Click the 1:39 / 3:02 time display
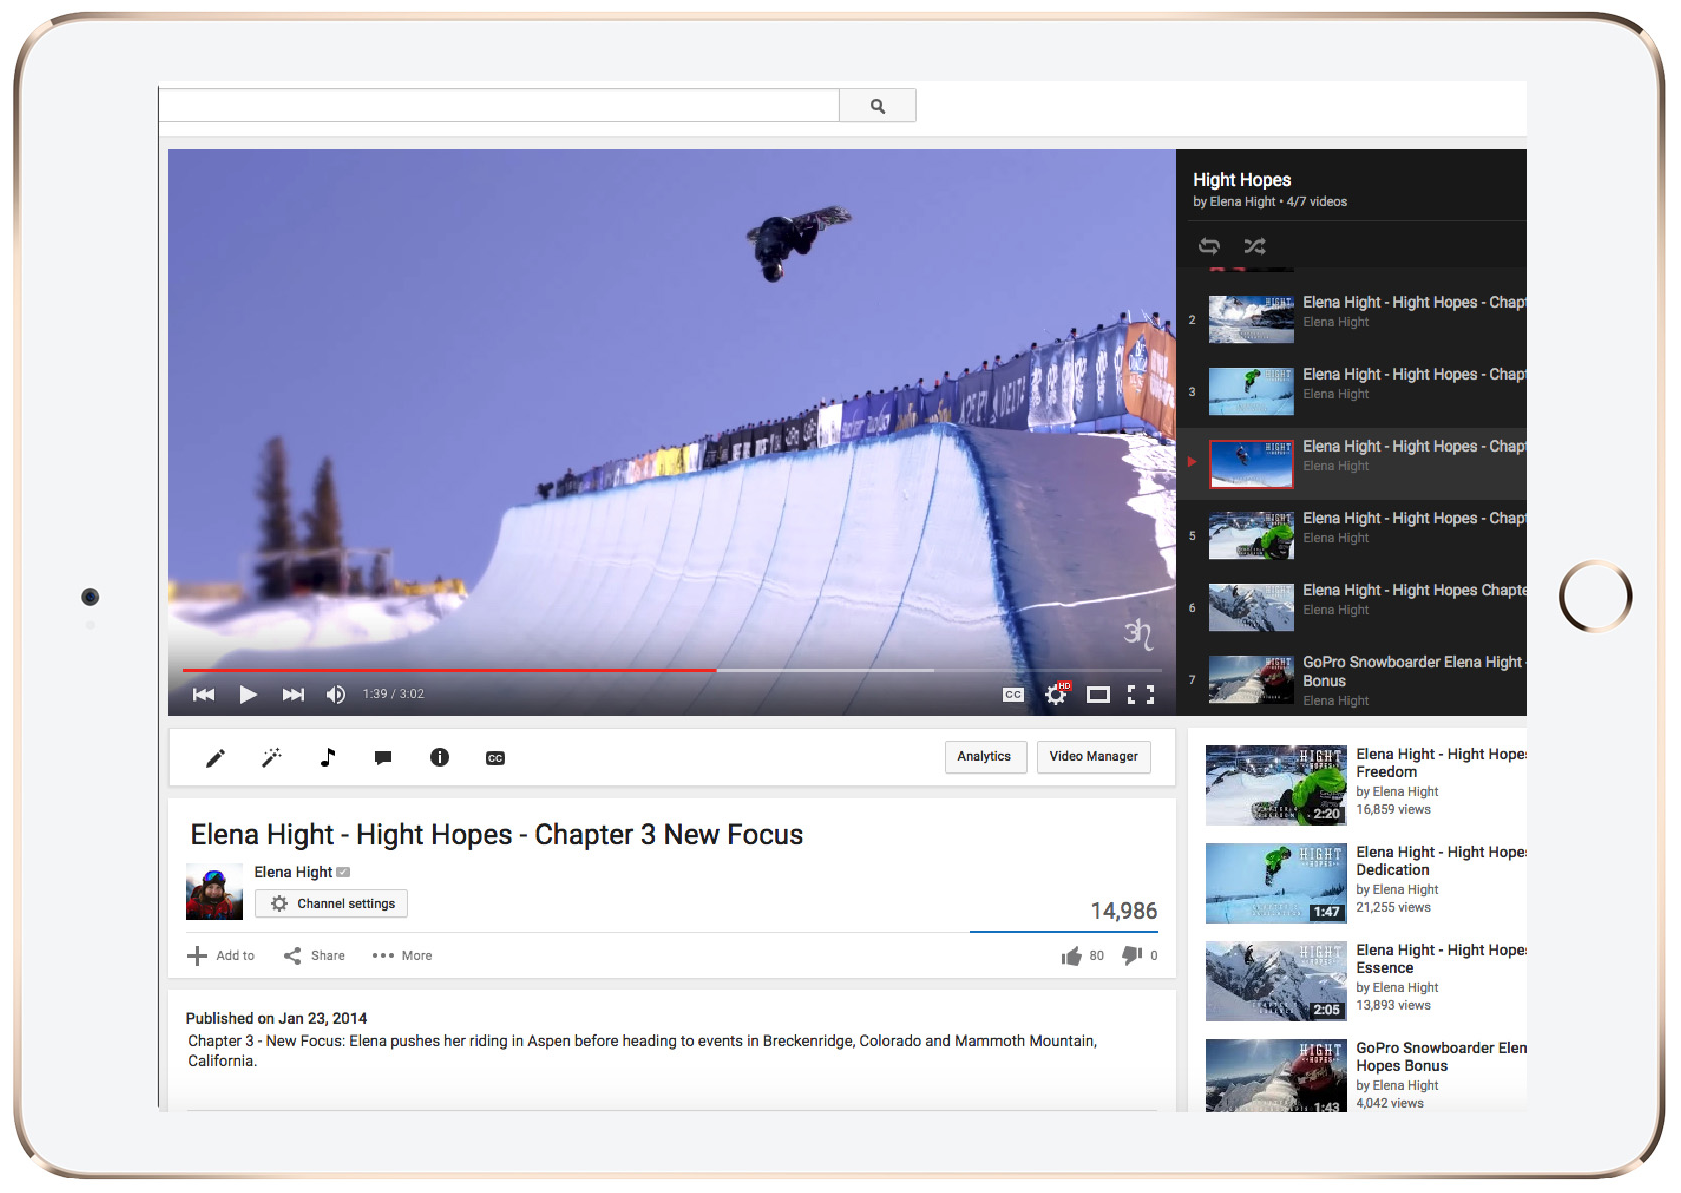Image resolution: width=1681 pixels, height=1193 pixels. [393, 694]
